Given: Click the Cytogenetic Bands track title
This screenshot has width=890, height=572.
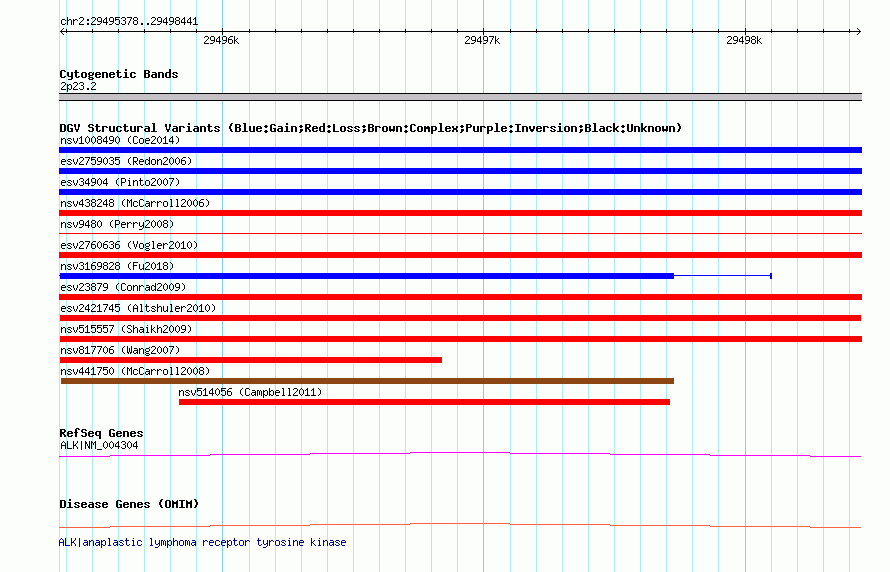Looking at the screenshot, I should (x=119, y=74).
